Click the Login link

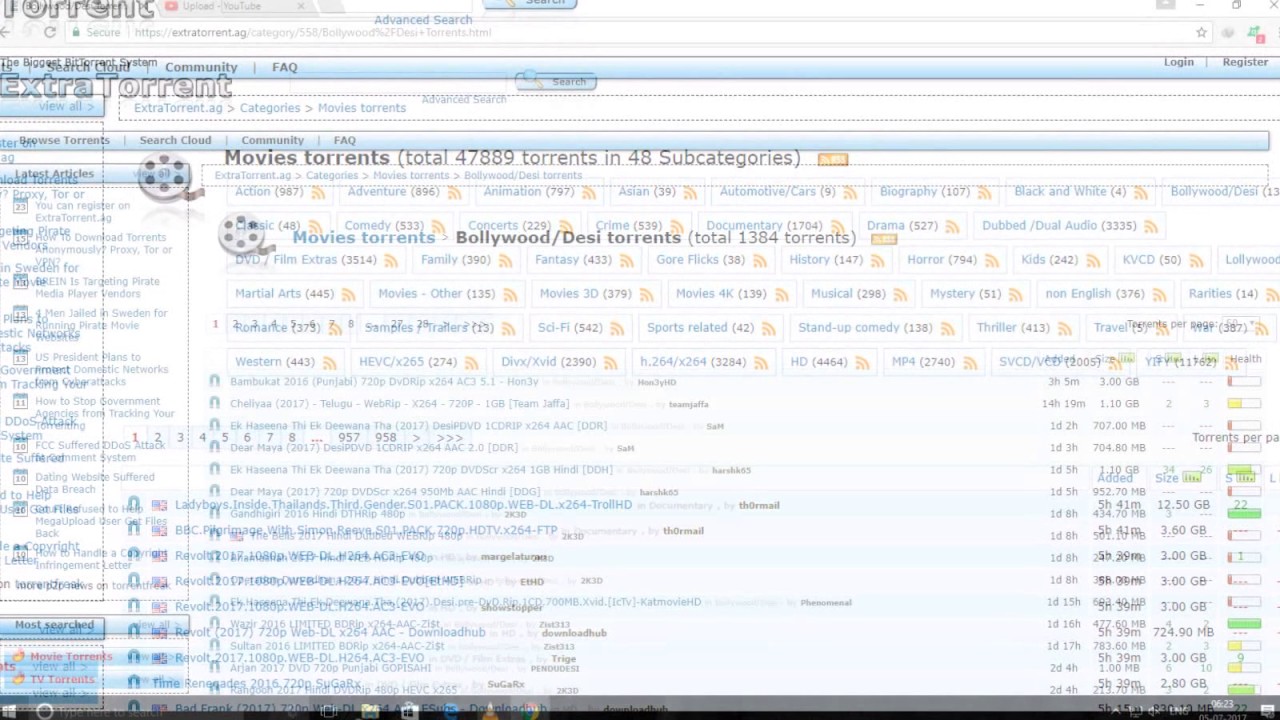coord(1179,62)
